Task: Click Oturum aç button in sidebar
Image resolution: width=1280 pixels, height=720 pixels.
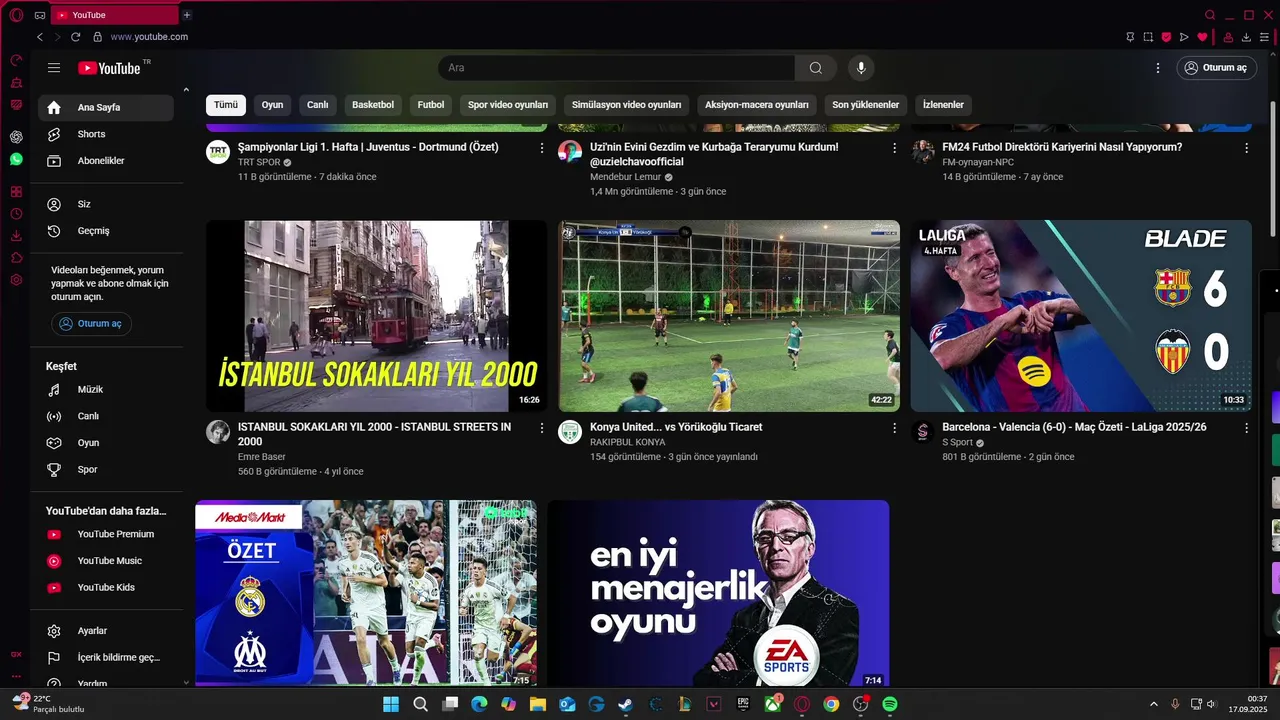Action: pyautogui.click(x=91, y=324)
